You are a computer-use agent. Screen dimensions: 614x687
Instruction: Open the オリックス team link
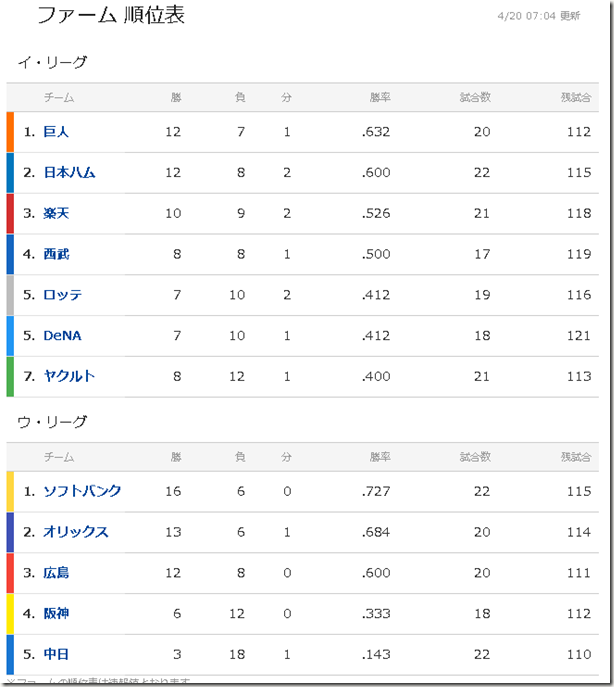75,531
